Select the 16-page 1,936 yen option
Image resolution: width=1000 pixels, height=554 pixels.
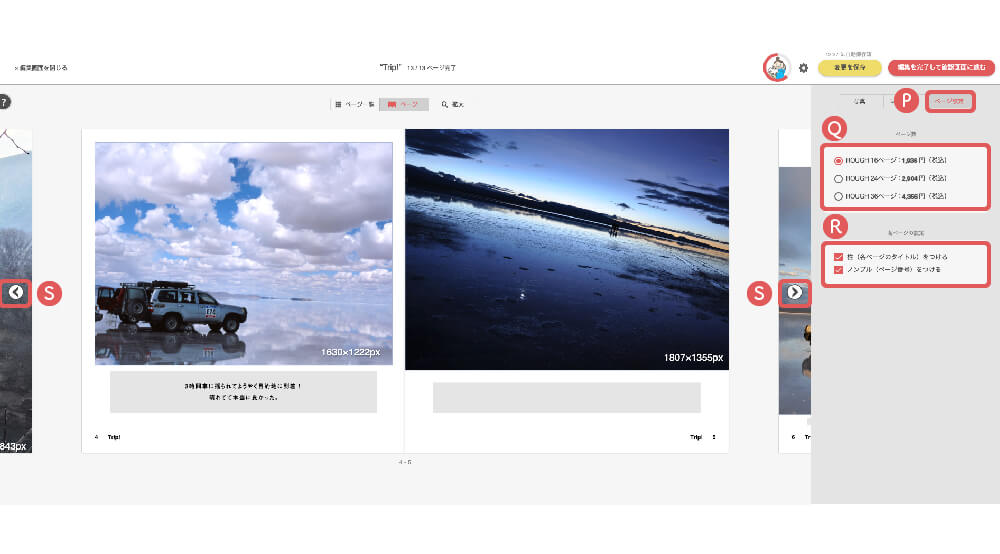(838, 160)
